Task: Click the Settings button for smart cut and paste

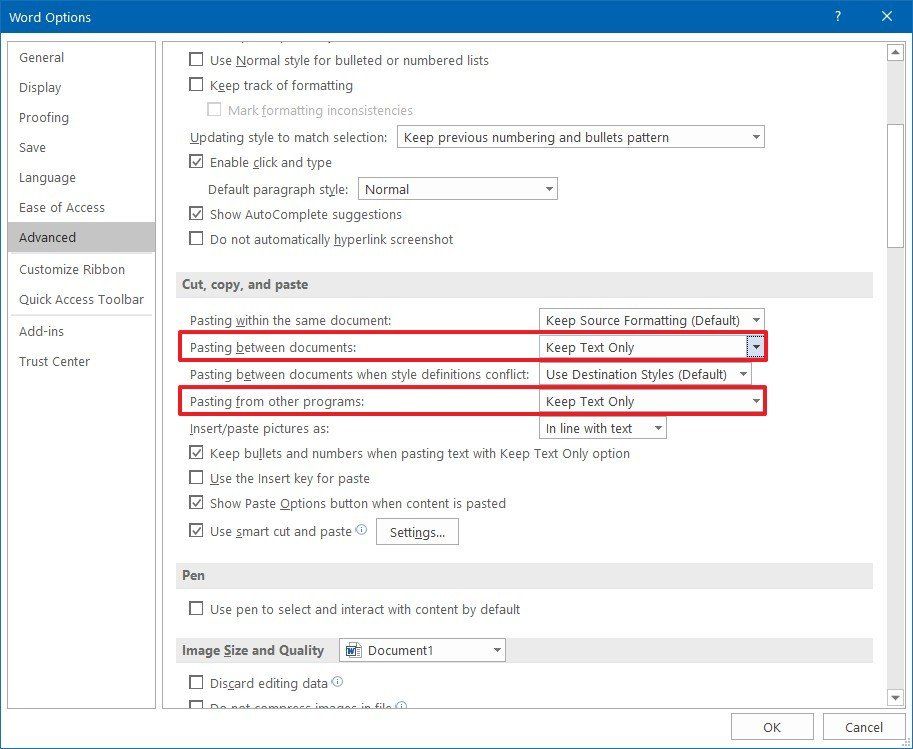Action: coord(417,531)
